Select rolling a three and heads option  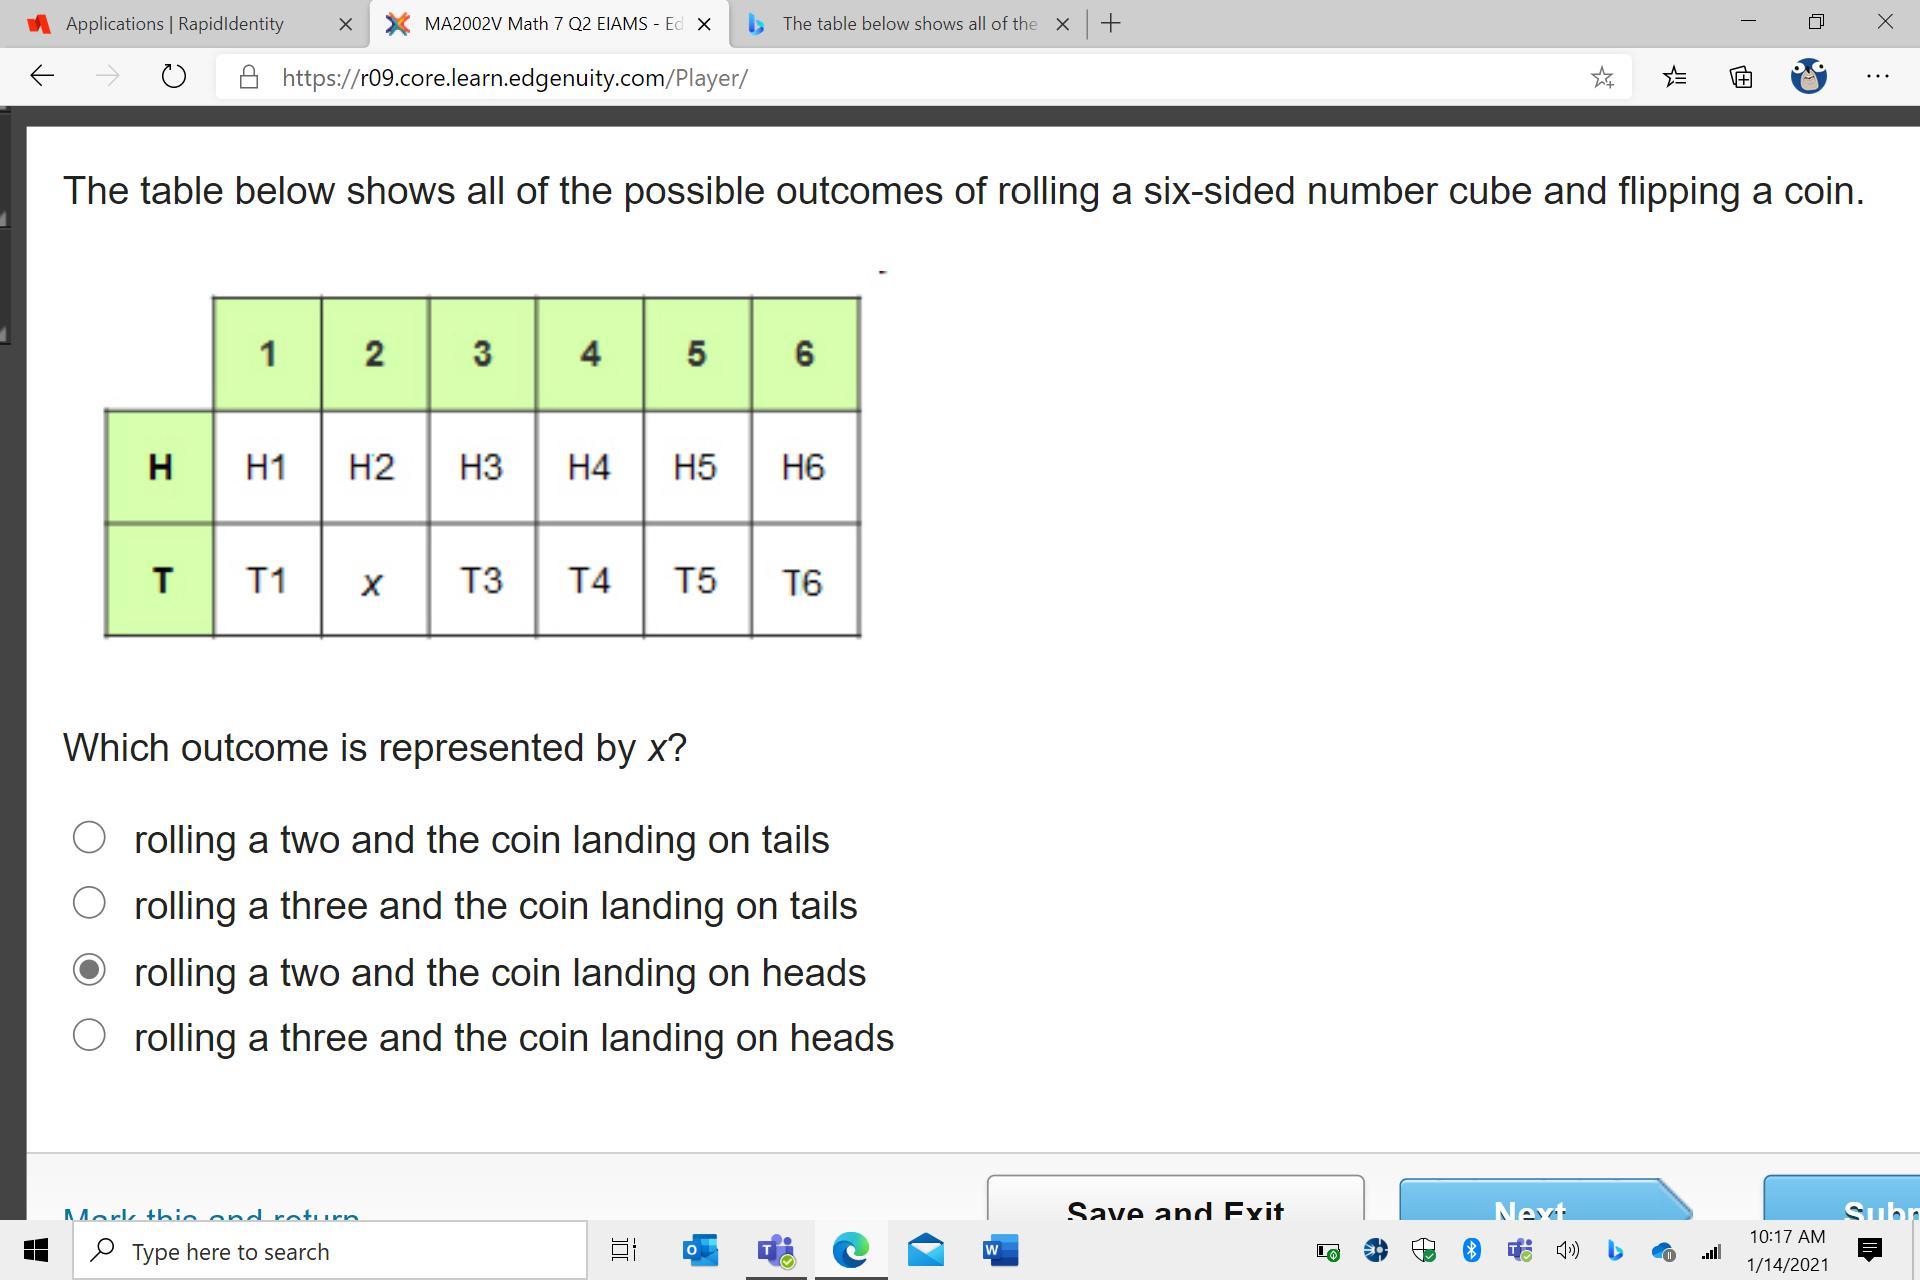[89, 1036]
